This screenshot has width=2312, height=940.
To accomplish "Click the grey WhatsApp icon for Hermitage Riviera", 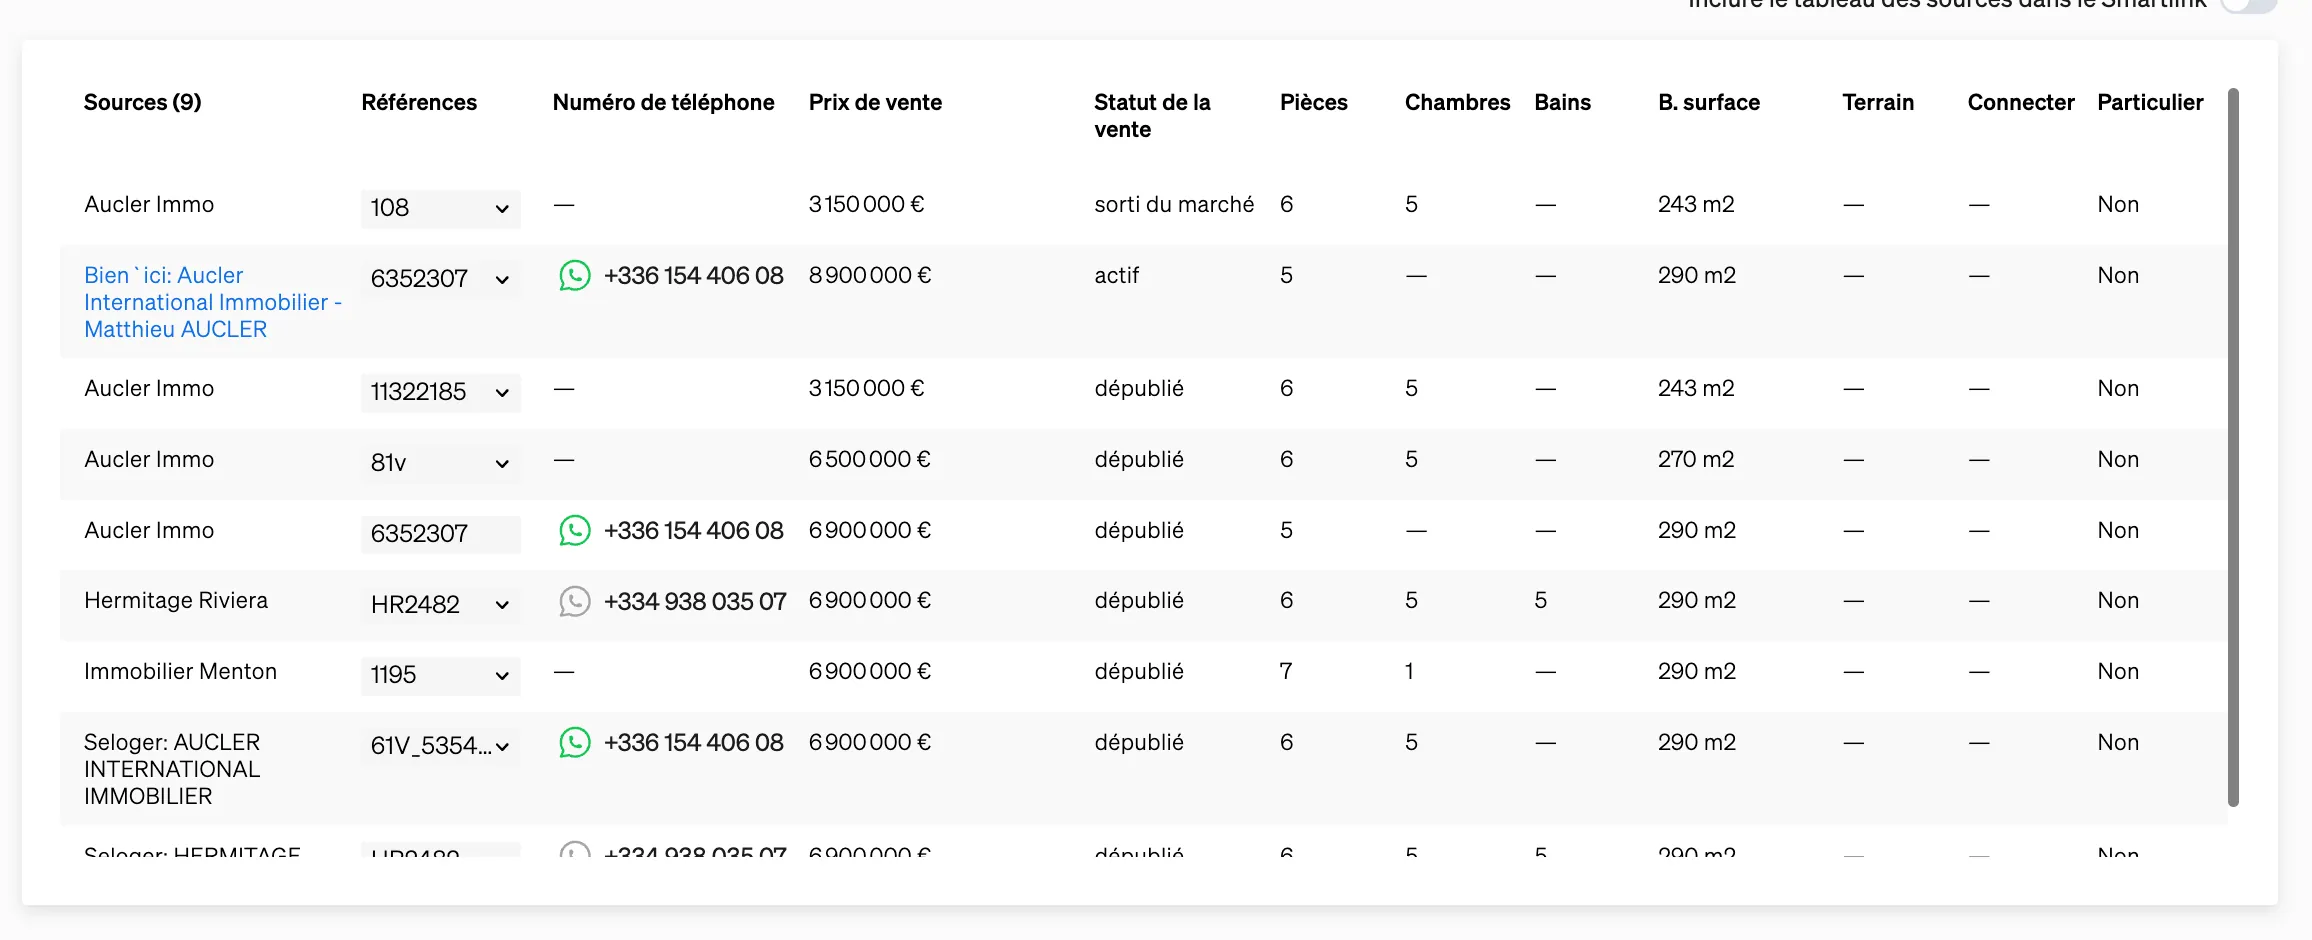I will click(575, 601).
